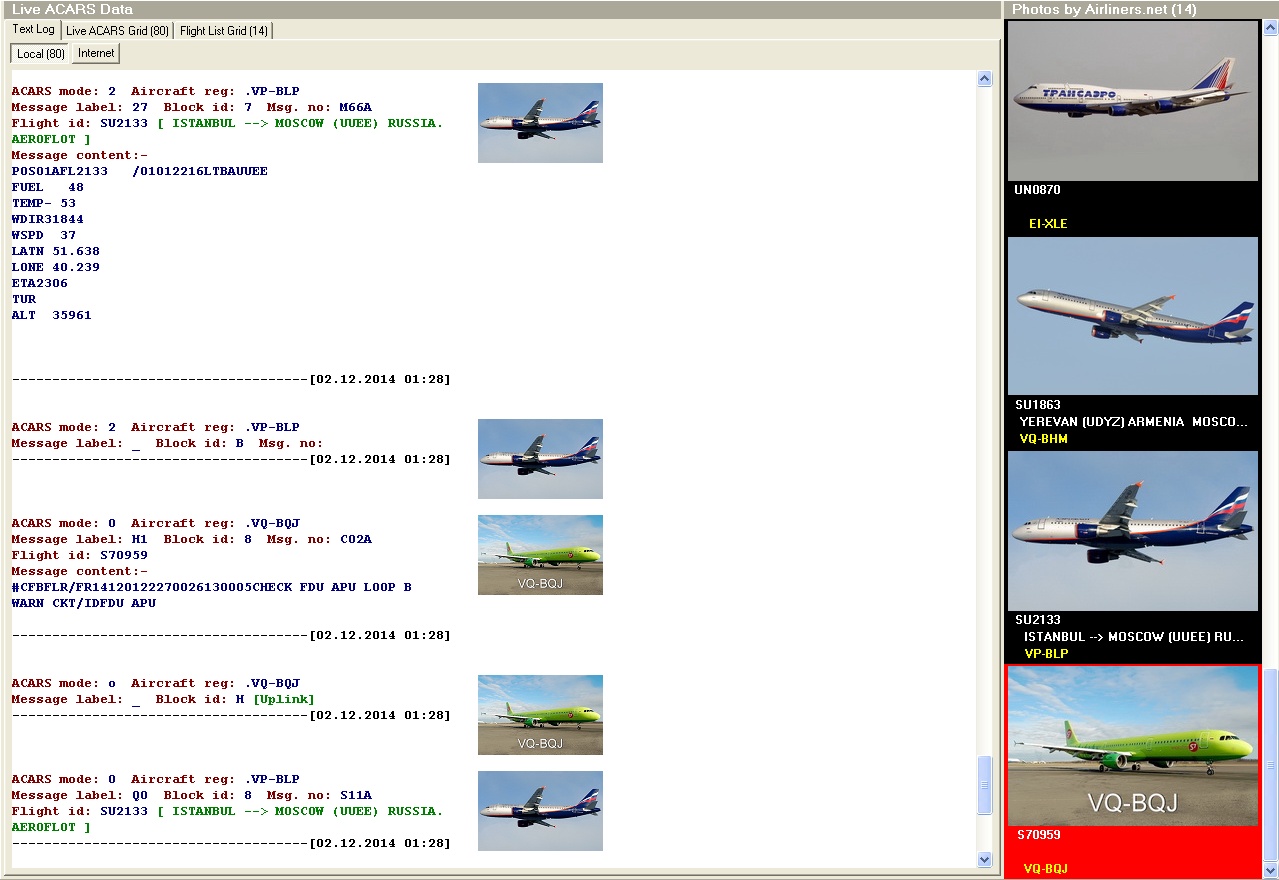
Task: Click the photos panel scroll-down arrow
Action: [x=1271, y=870]
